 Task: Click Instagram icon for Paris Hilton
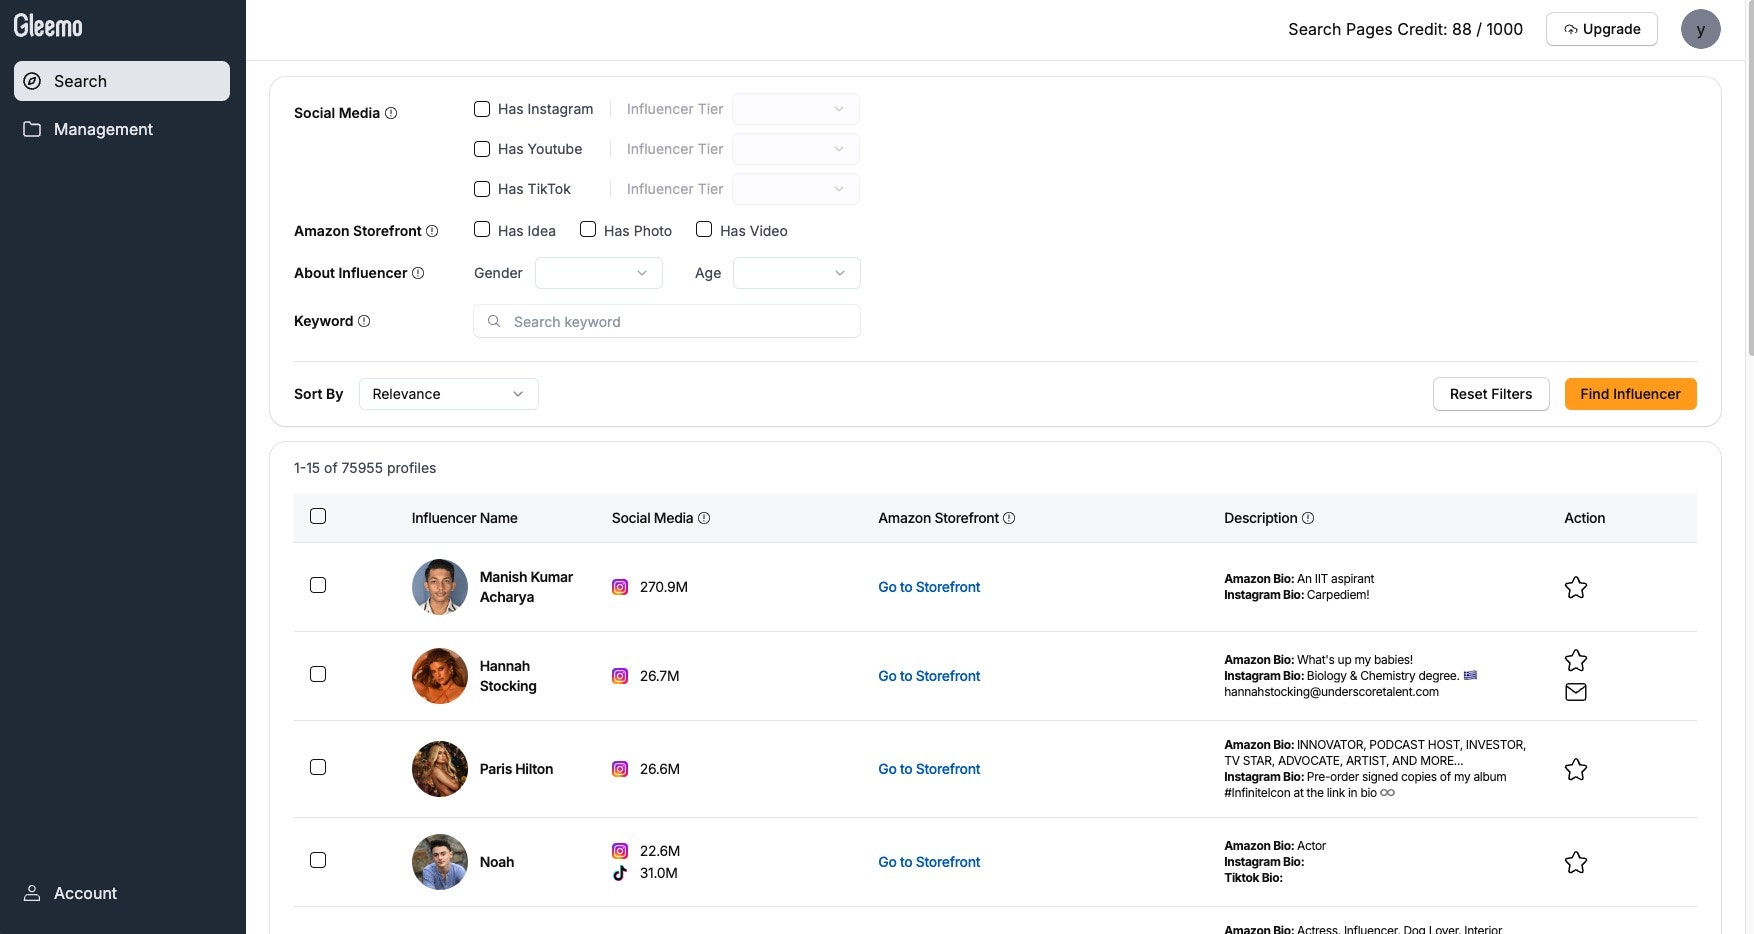tap(620, 769)
